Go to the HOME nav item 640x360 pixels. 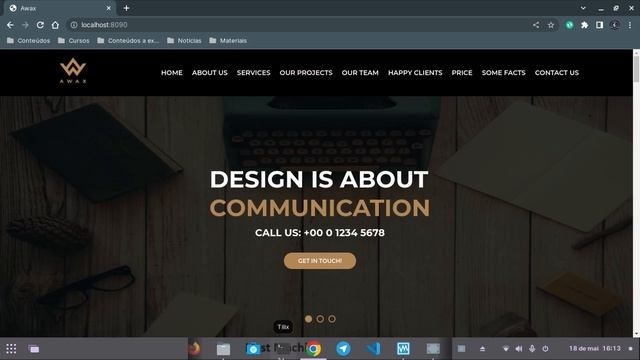pos(172,73)
